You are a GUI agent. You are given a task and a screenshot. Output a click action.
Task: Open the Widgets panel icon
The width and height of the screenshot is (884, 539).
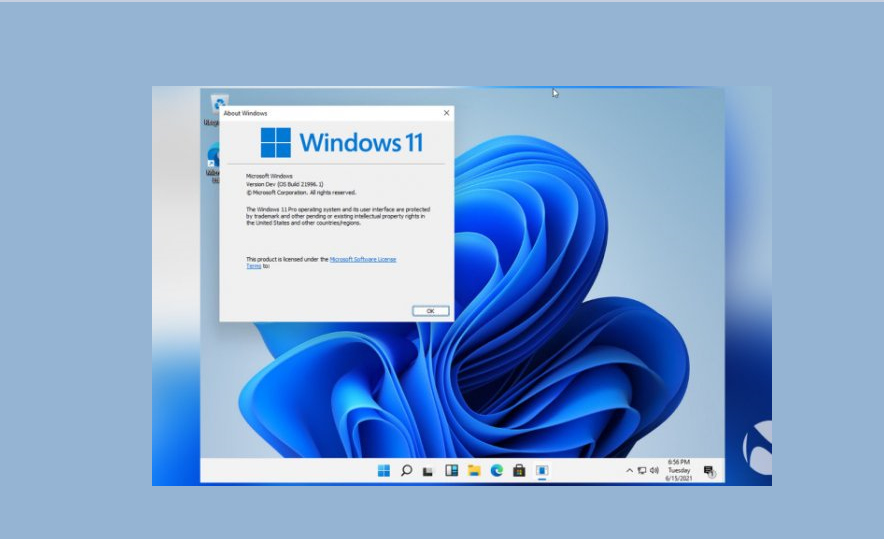pyautogui.click(x=452, y=471)
